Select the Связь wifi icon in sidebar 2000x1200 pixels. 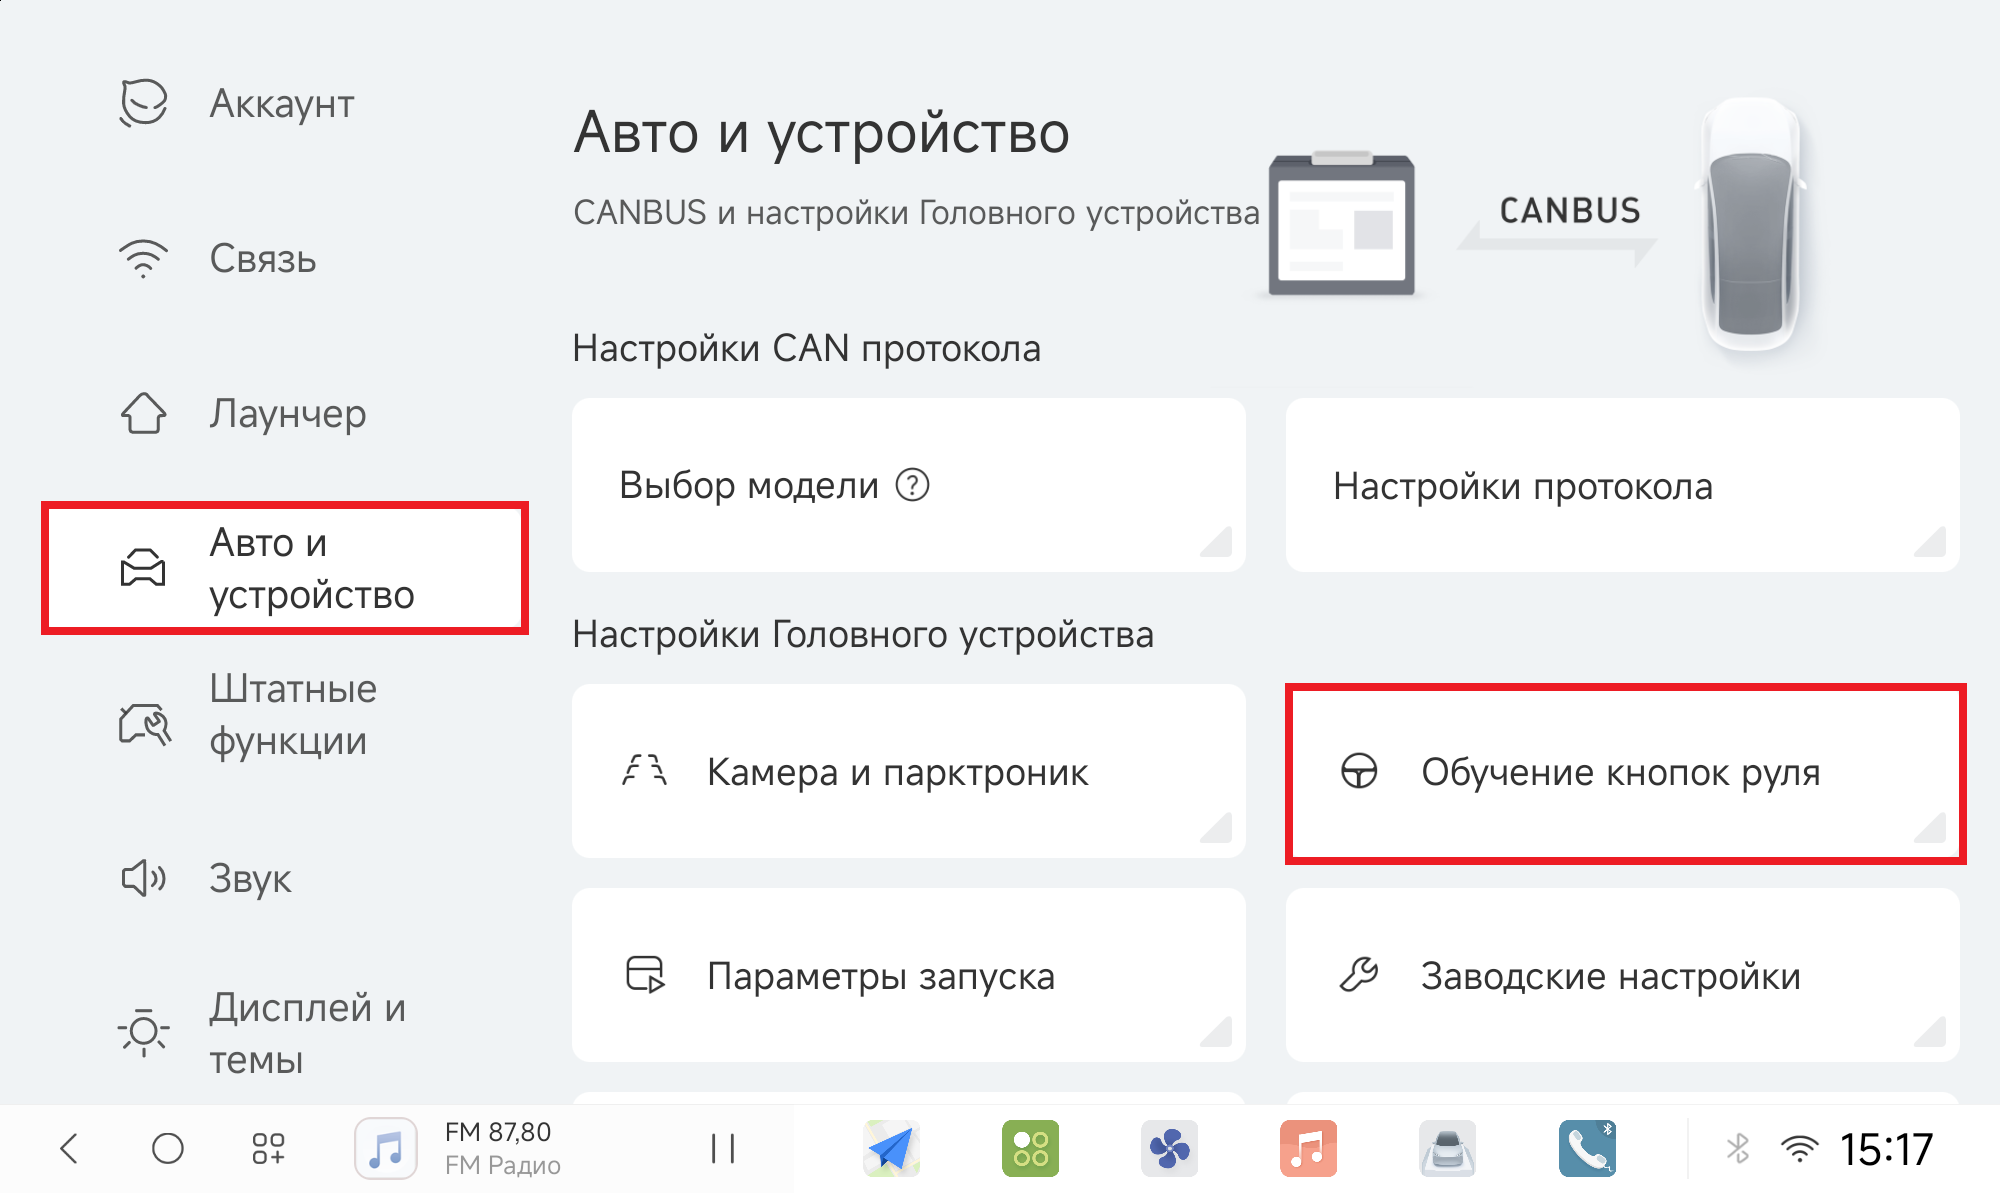pos(144,259)
